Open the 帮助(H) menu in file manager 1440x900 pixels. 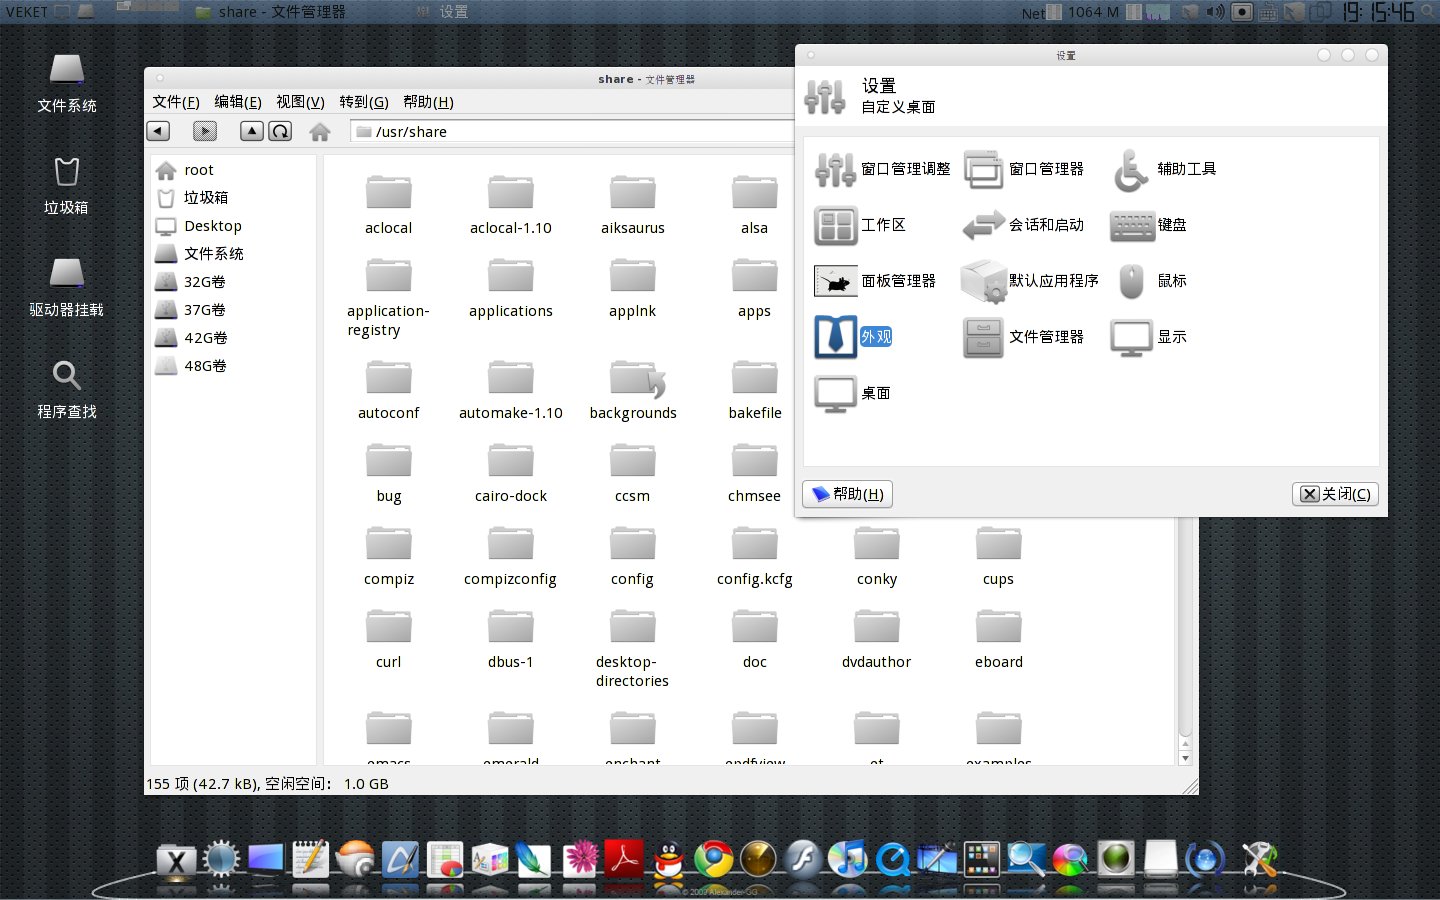click(x=428, y=102)
